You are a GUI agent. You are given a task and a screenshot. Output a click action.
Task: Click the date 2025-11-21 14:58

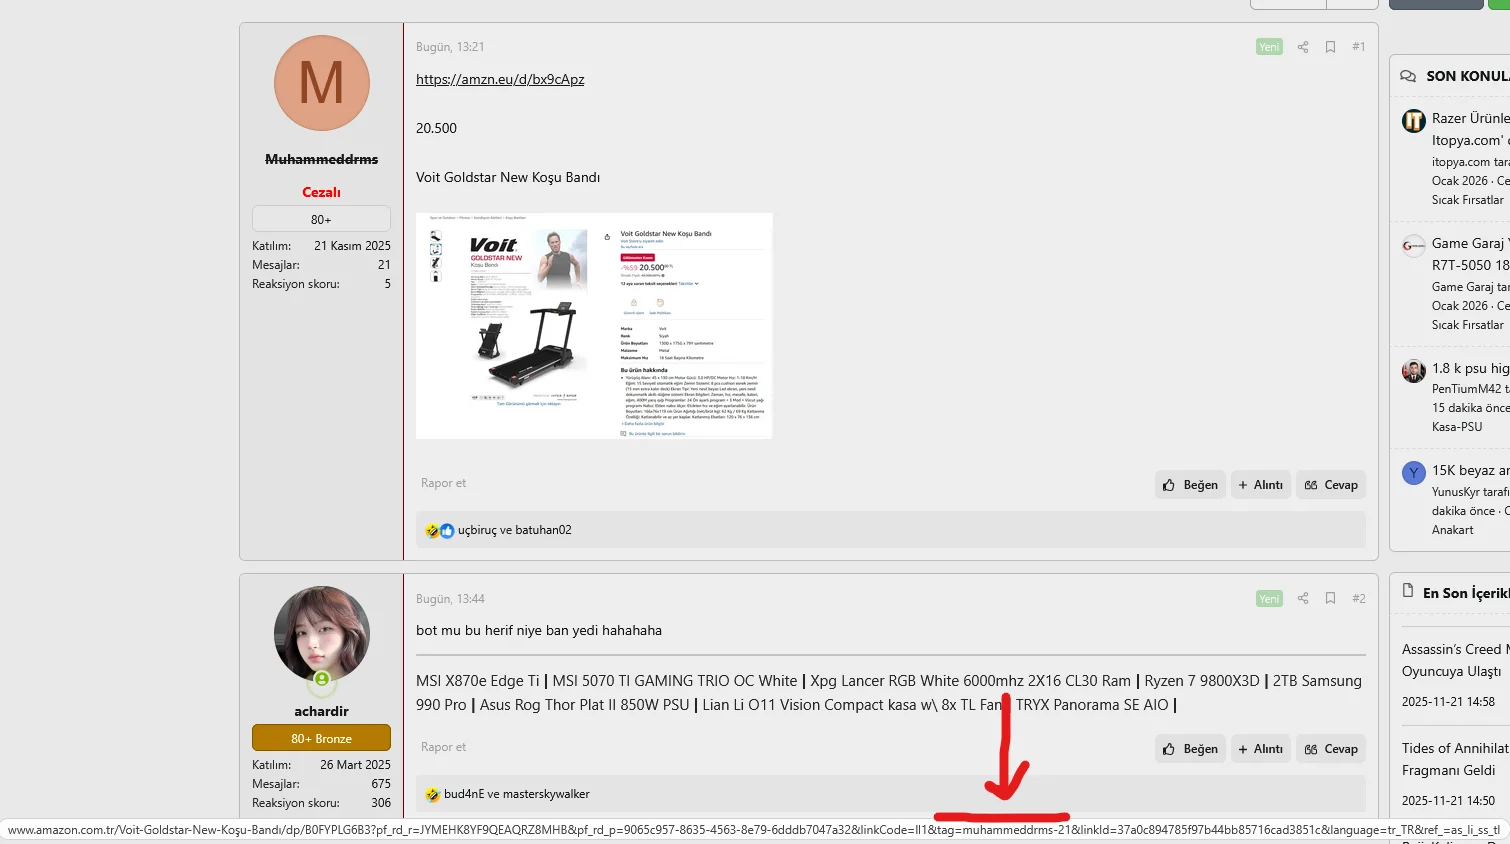pos(1448,702)
